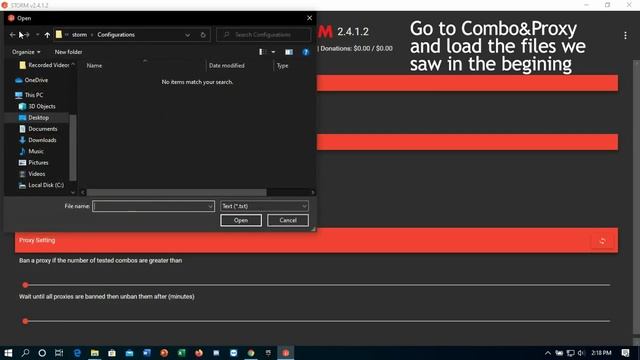Screen dimensions: 640x360
Task: Cancel the Open dialog
Action: [x=288, y=220]
